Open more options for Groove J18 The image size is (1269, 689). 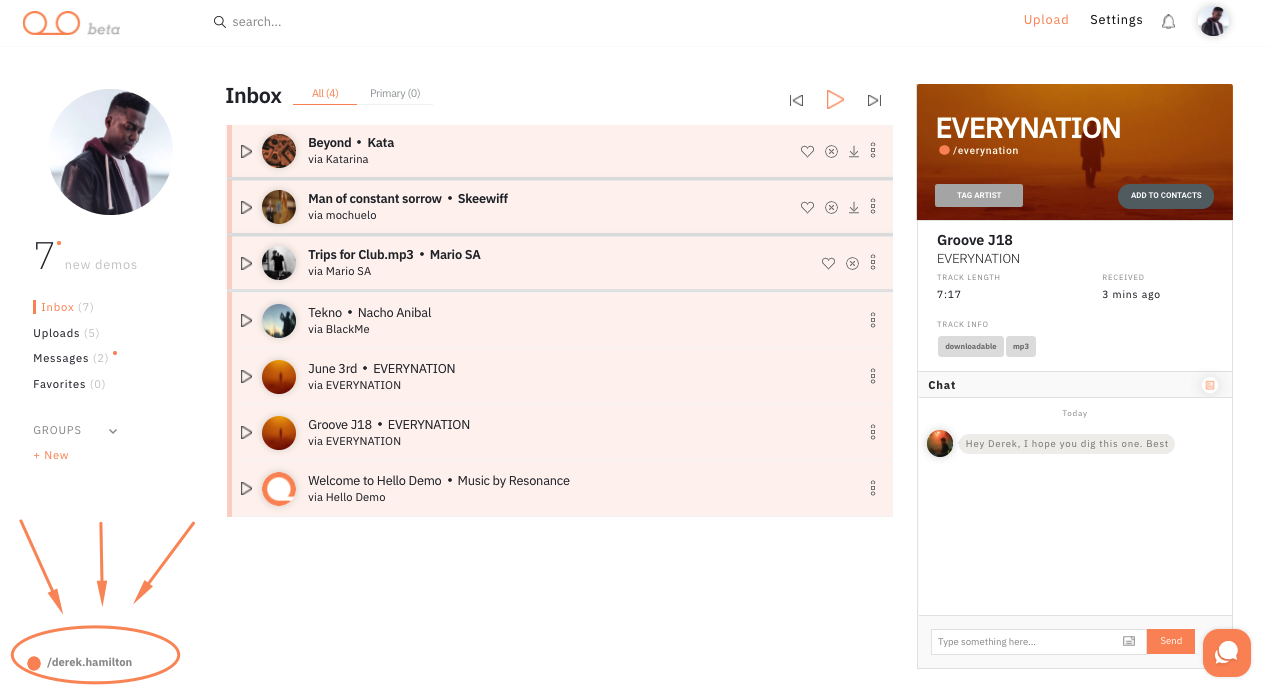873,432
